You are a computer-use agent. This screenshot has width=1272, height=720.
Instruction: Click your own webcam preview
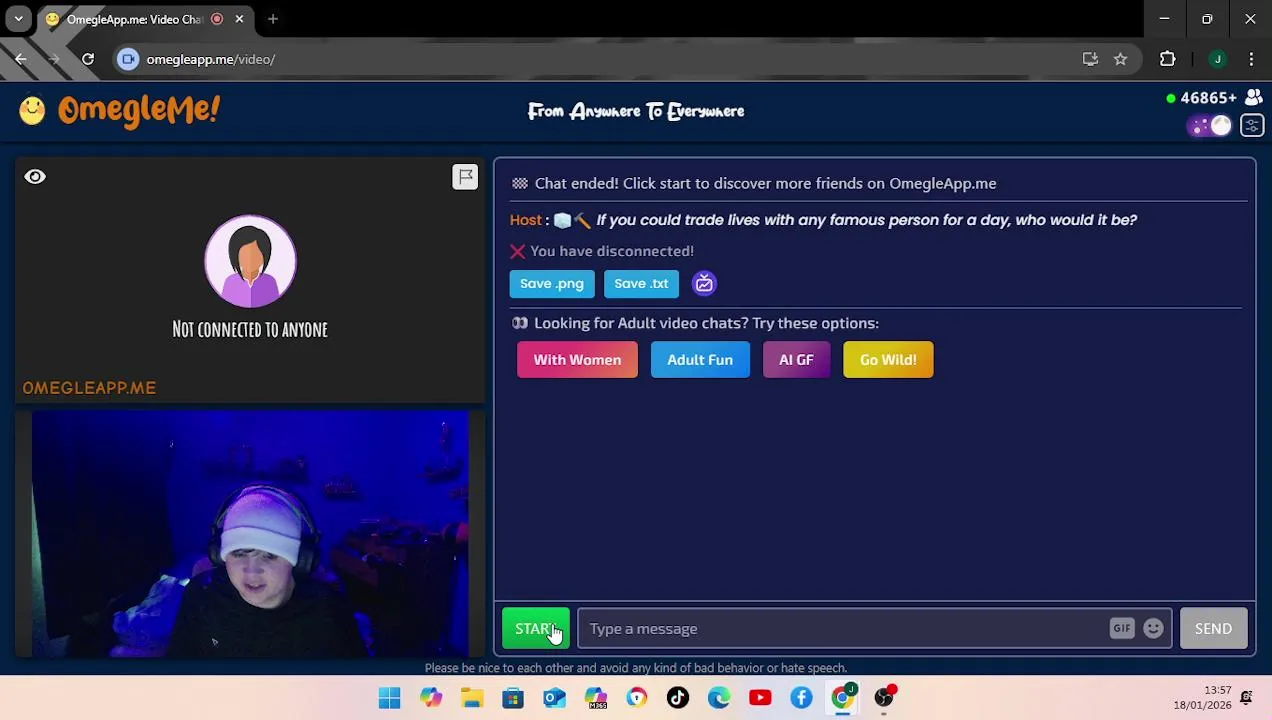[x=250, y=534]
